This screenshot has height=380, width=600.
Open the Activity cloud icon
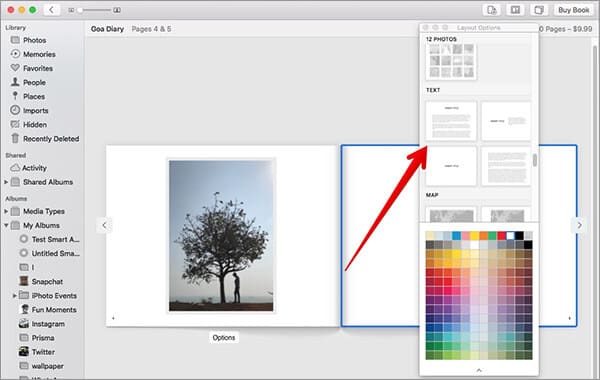(15, 168)
